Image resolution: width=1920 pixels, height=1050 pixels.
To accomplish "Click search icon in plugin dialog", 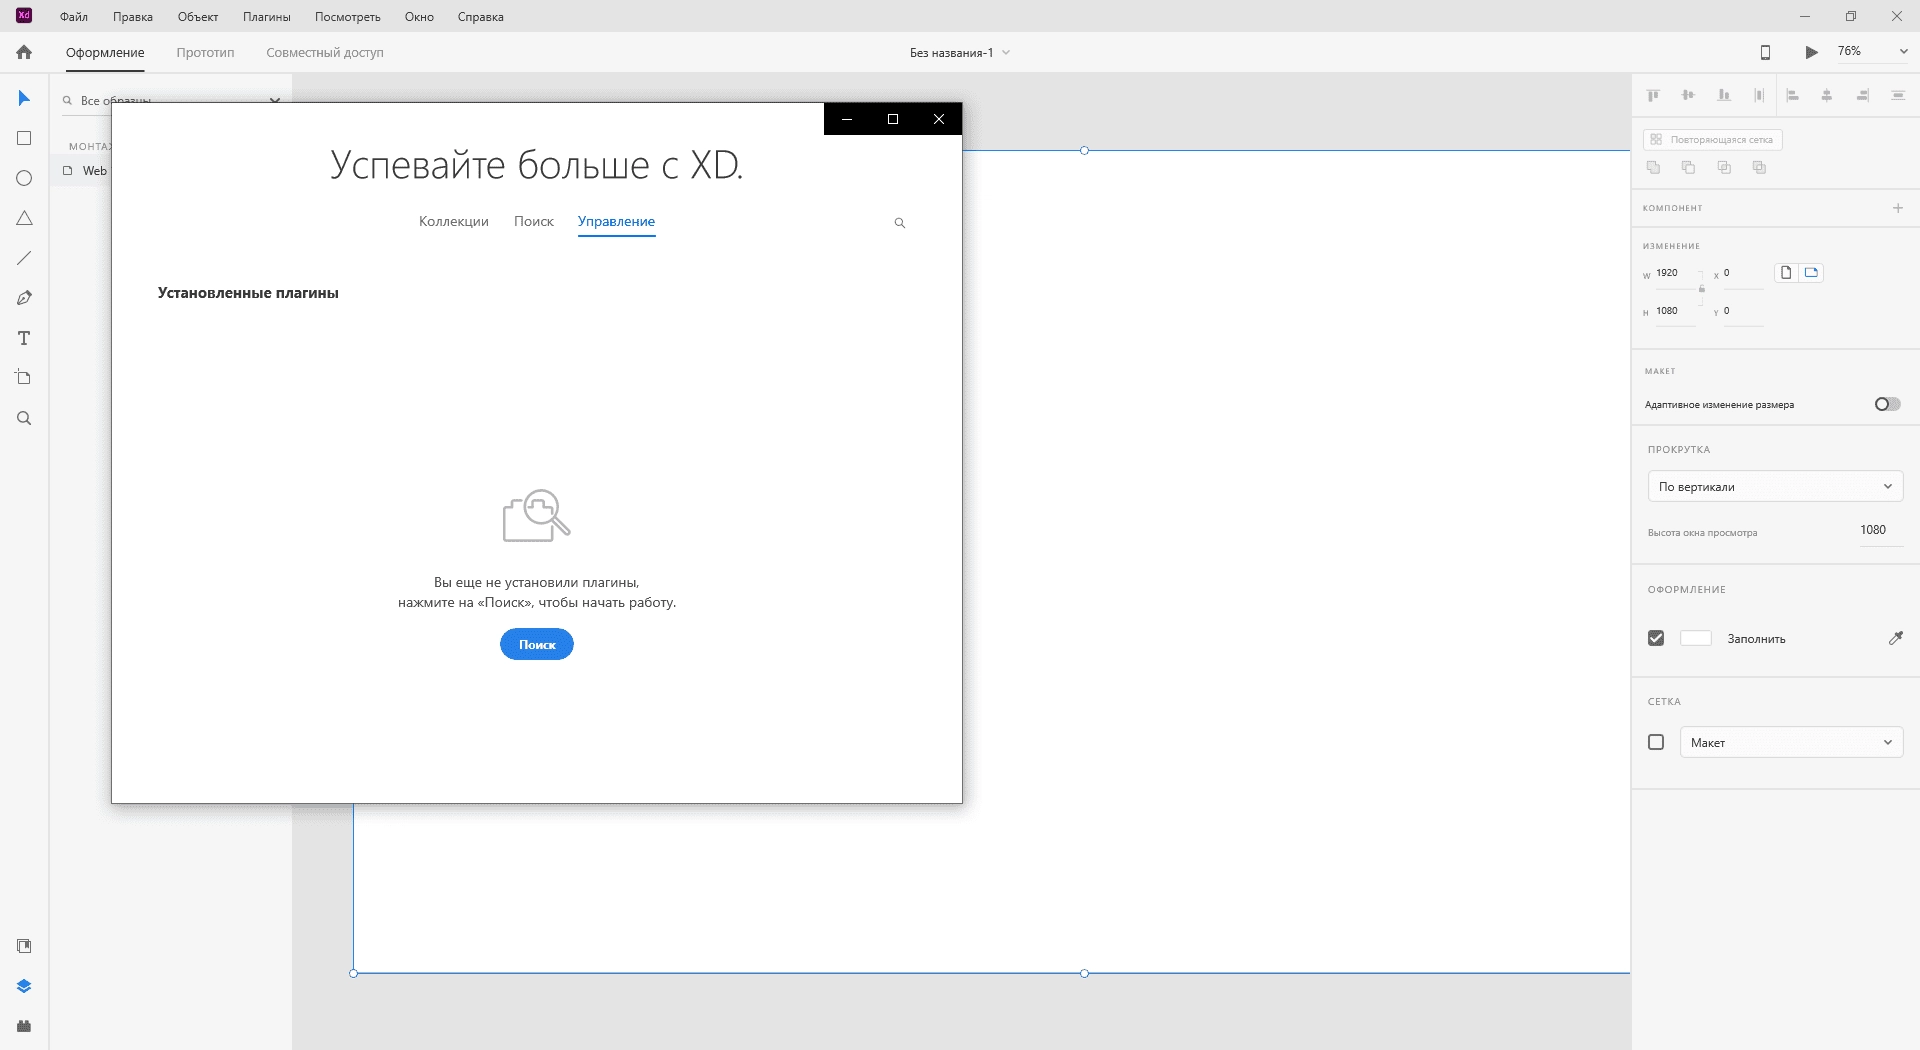I will [x=899, y=223].
